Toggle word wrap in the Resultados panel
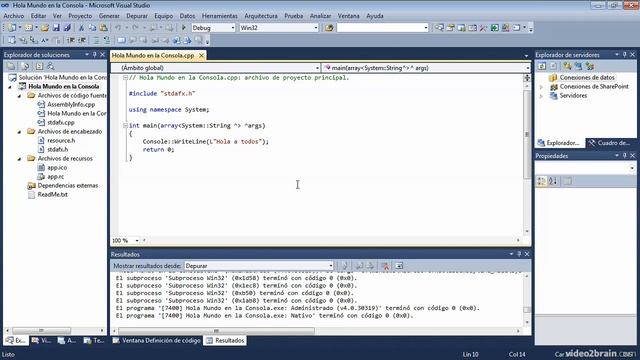640x360 pixels. pyautogui.click(x=399, y=266)
